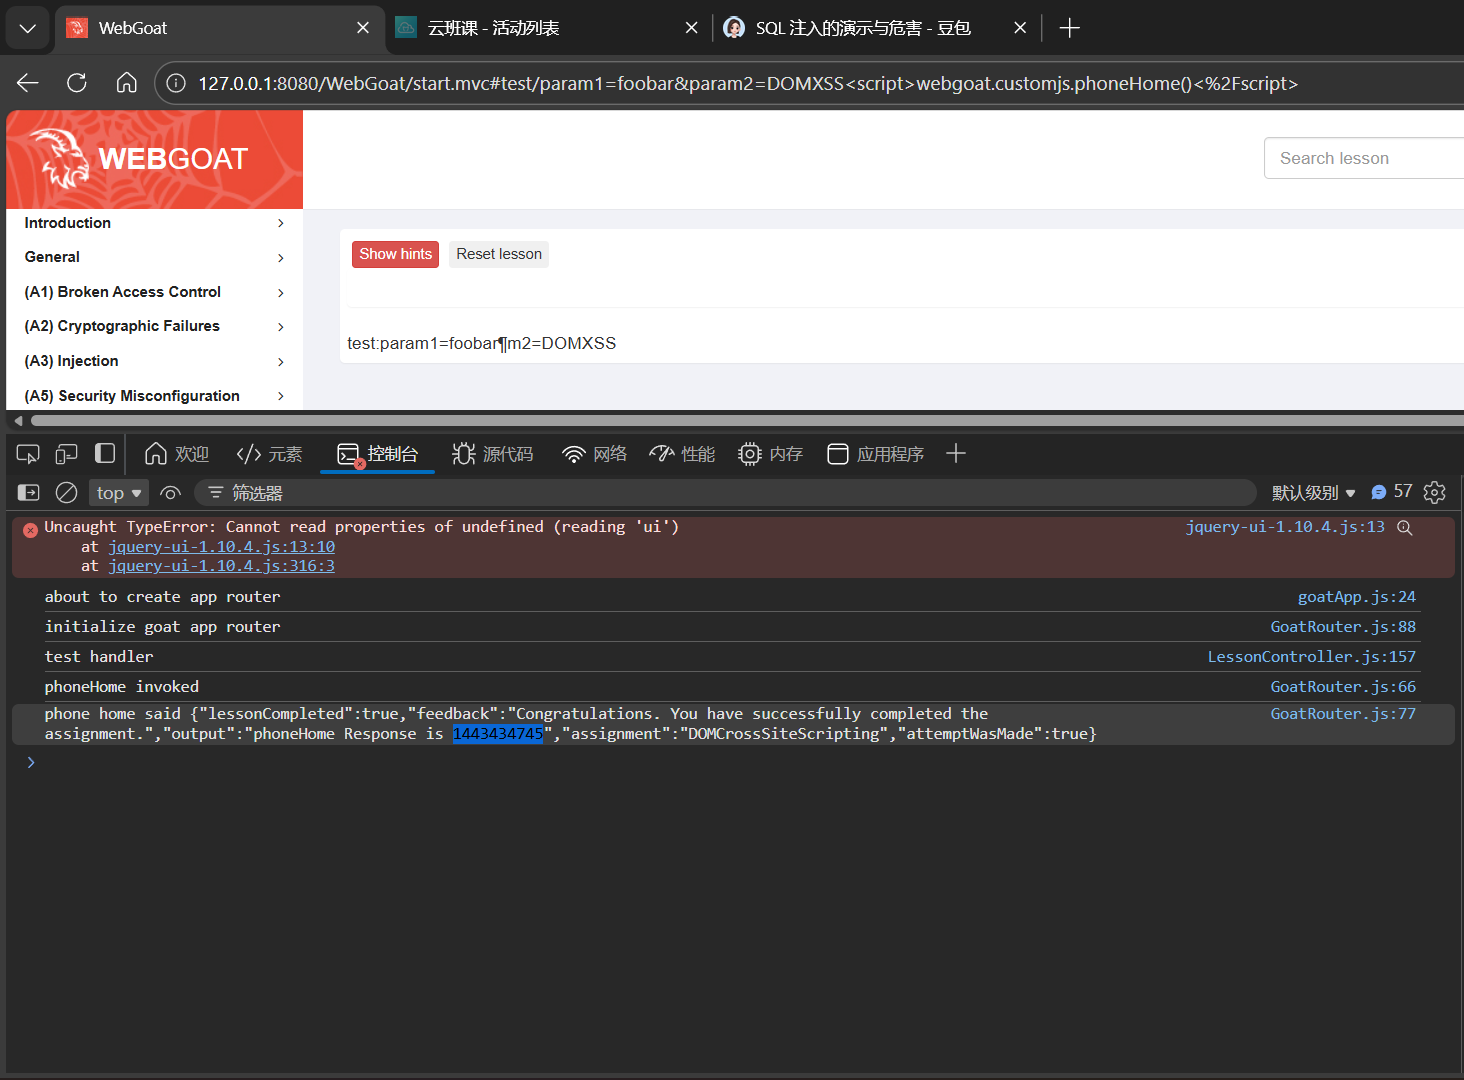Expand (A2) Cryptographic Failures

[x=154, y=326]
